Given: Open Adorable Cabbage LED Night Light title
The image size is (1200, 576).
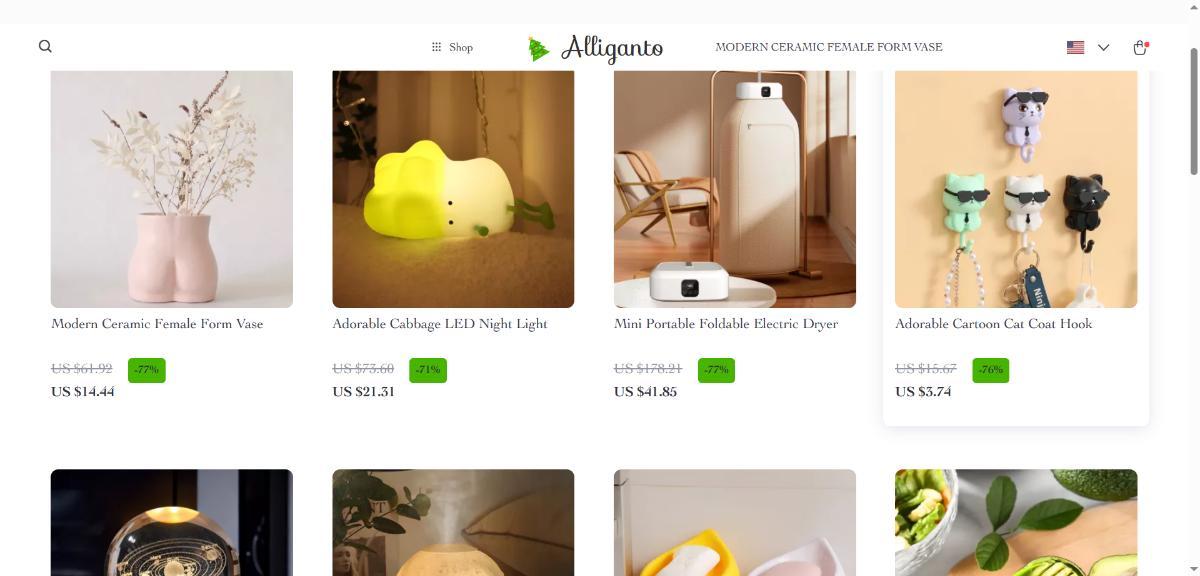Looking at the screenshot, I should (x=440, y=324).
